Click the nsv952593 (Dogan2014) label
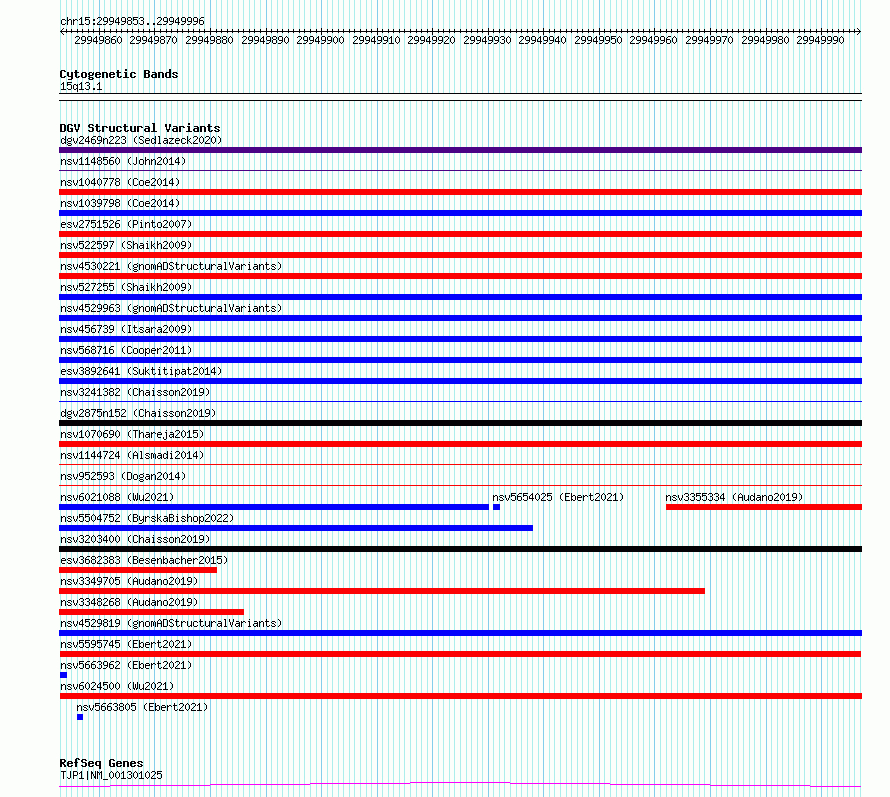This screenshot has width=890, height=797. pyautogui.click(x=123, y=476)
